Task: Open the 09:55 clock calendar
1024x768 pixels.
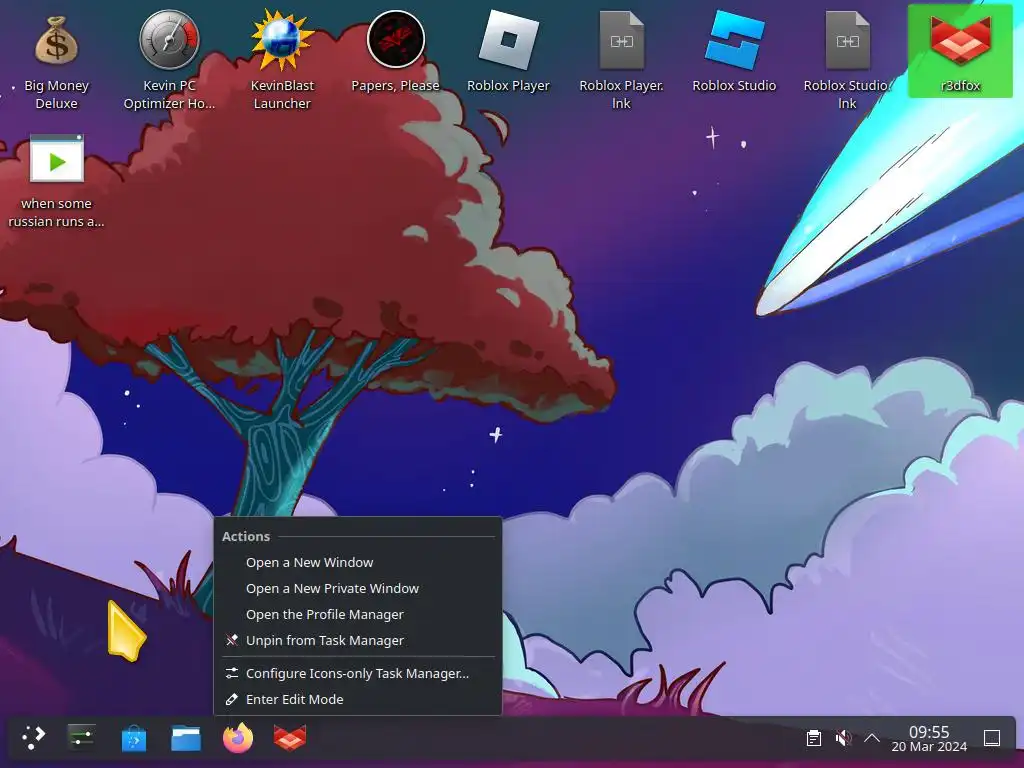Action: point(929,738)
